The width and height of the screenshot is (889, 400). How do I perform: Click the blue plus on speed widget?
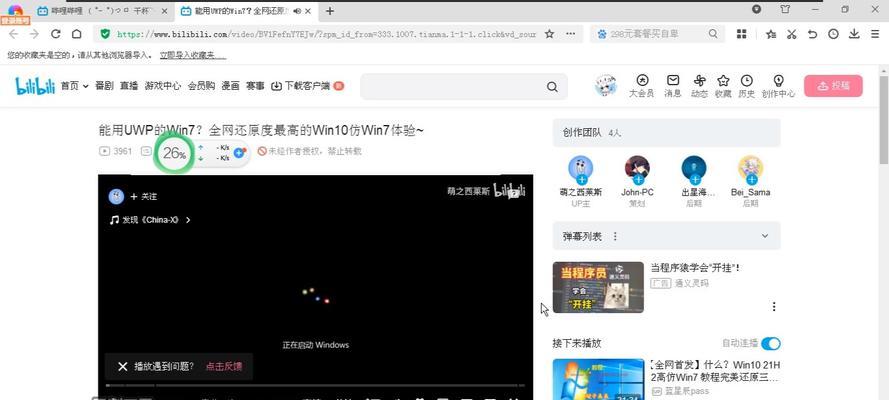tap(239, 152)
